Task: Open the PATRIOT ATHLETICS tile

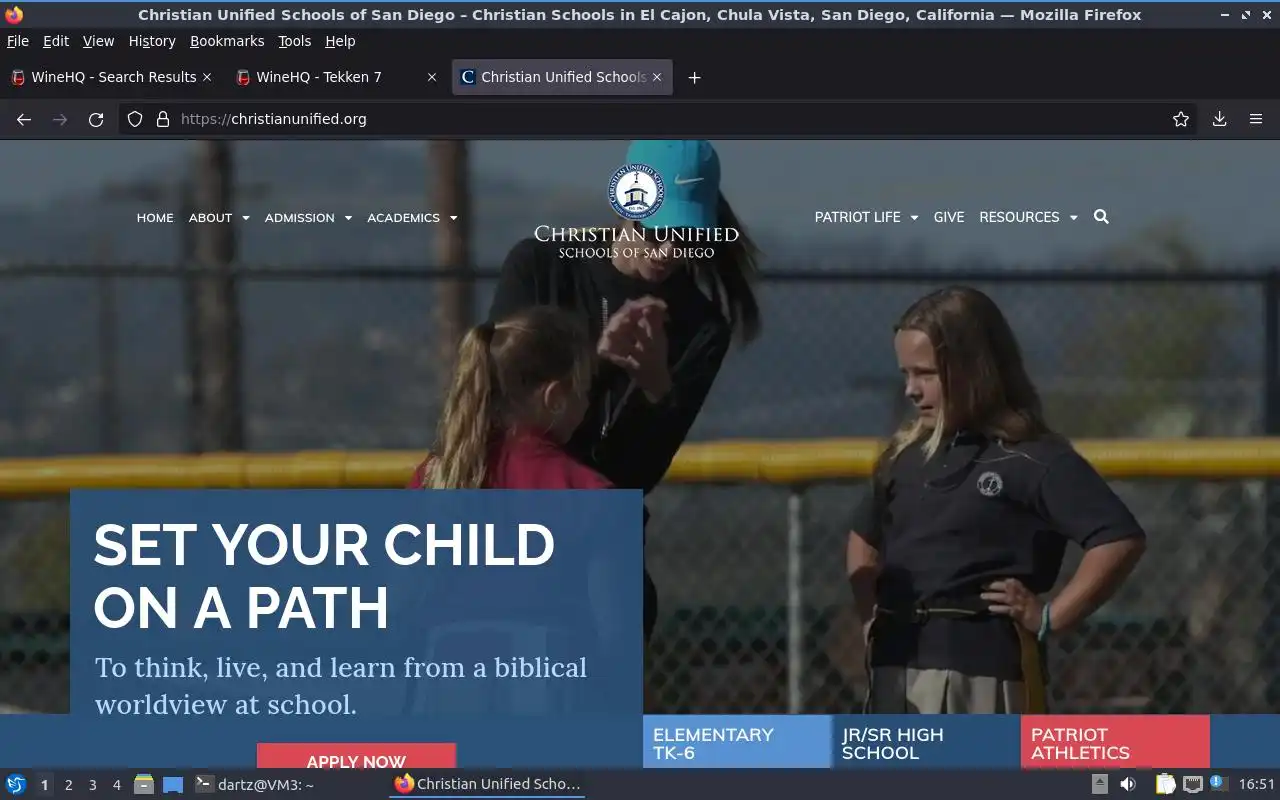Action: point(1115,742)
